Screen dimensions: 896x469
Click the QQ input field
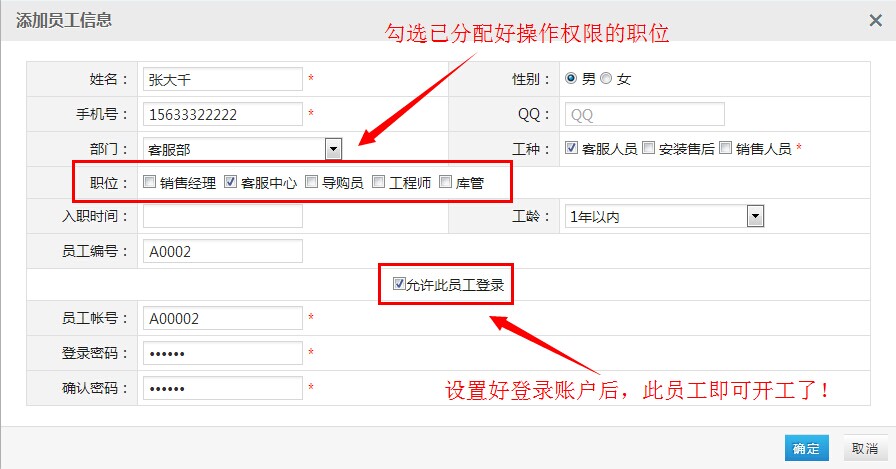tap(645, 114)
